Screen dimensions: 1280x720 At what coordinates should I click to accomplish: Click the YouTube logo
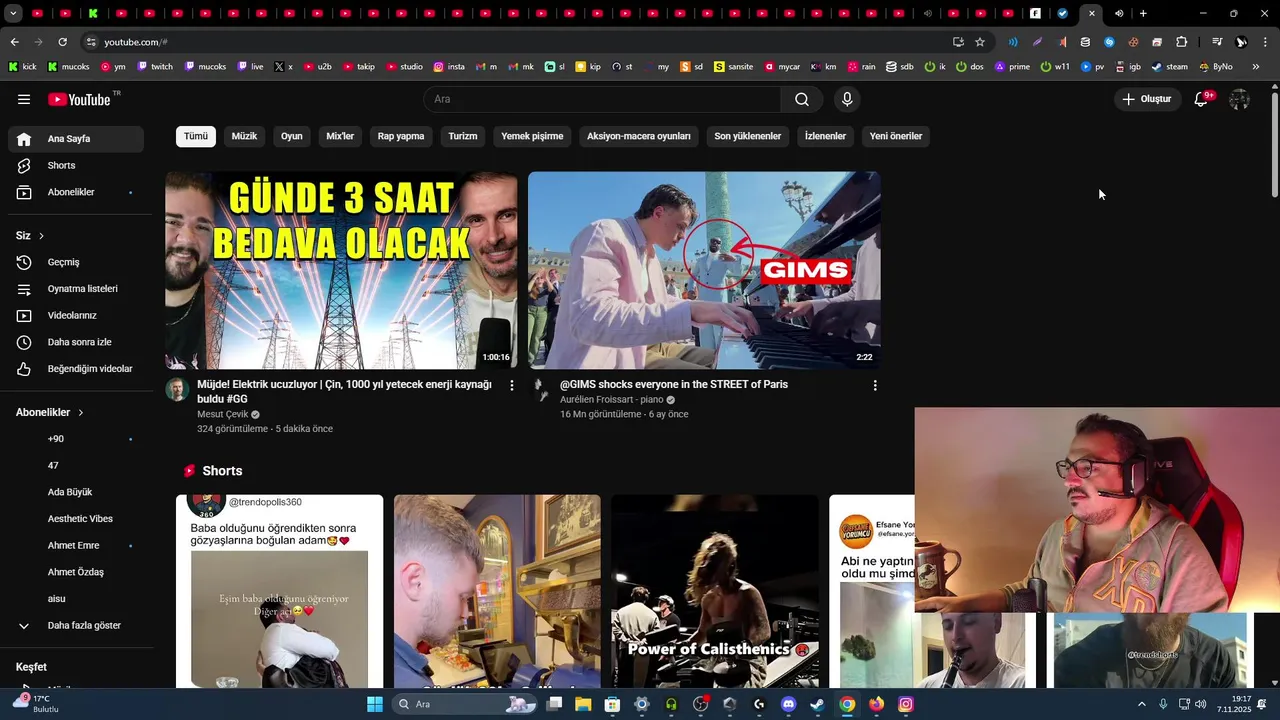click(79, 99)
